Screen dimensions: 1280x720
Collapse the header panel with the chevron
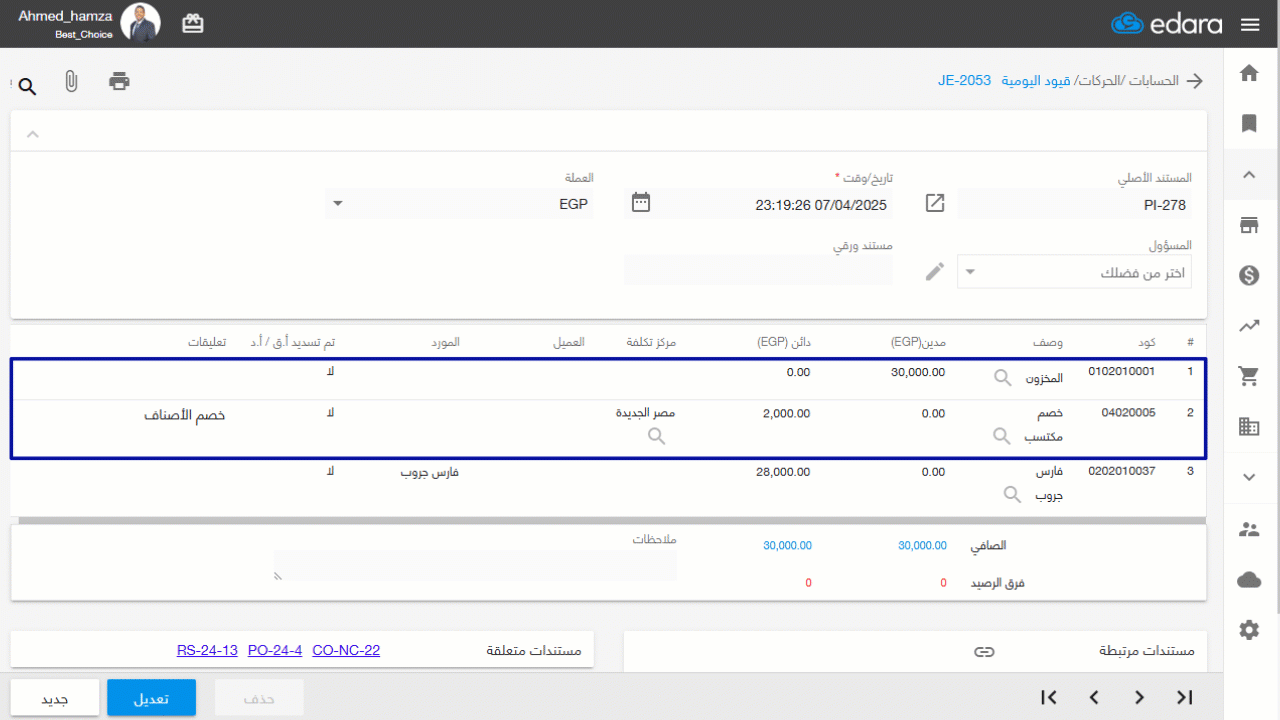click(32, 133)
